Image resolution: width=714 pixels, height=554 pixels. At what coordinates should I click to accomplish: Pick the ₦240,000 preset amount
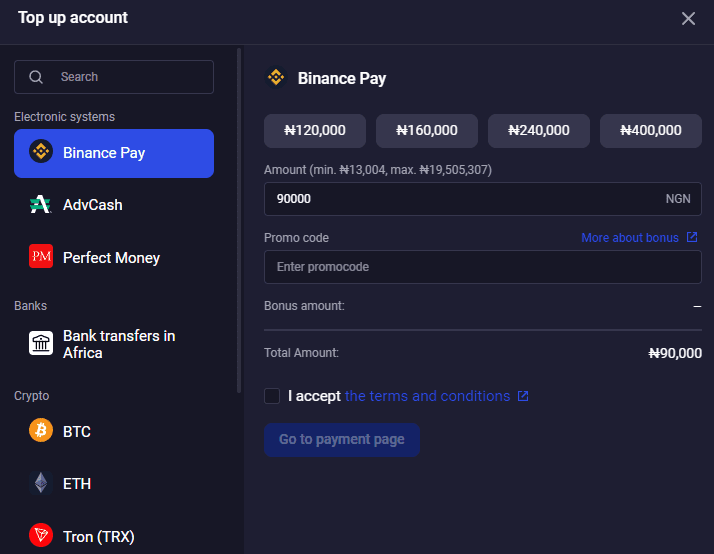(x=539, y=131)
